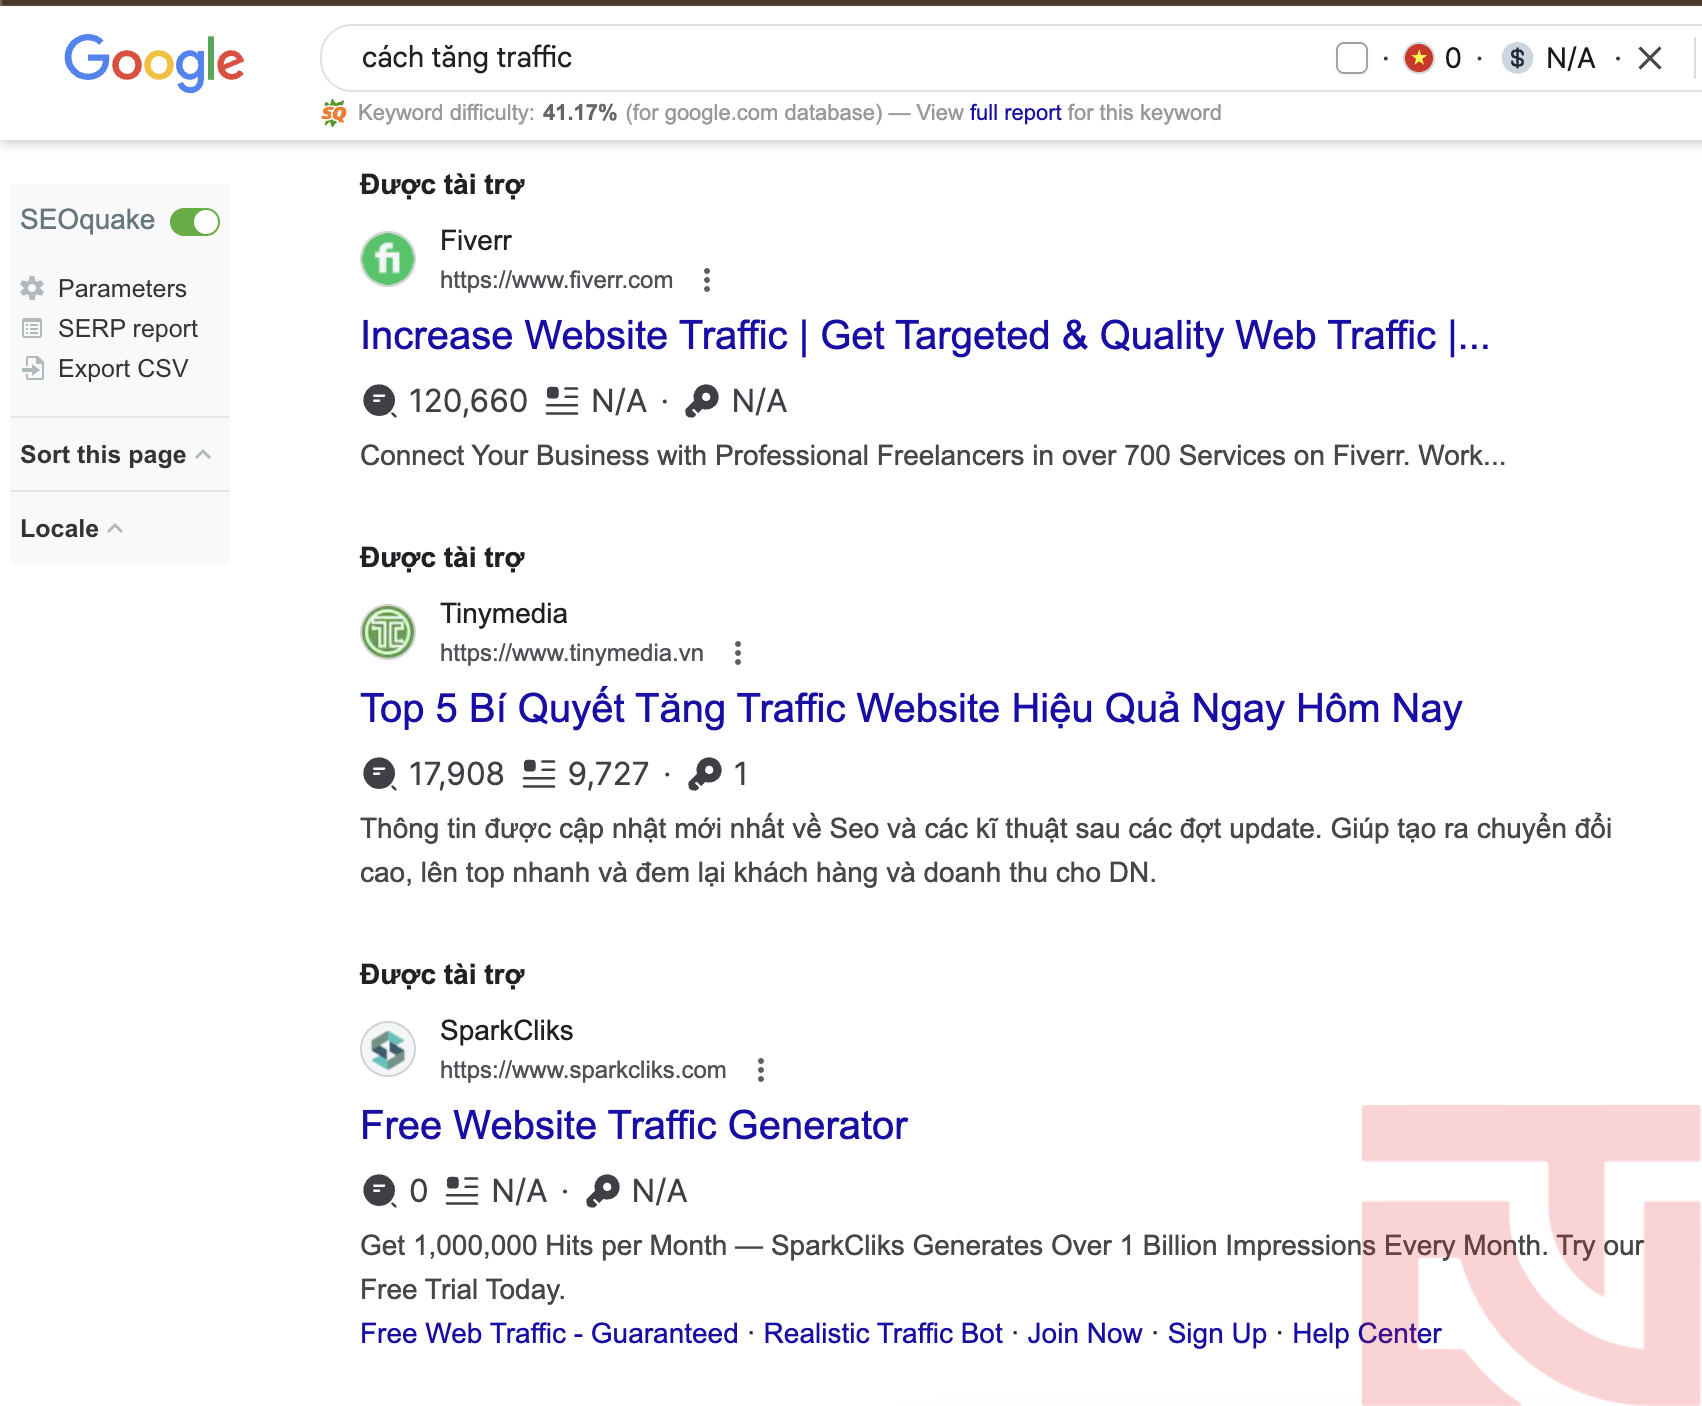This screenshot has width=1702, height=1406.
Task: Click the Fiverr result backlinks lines icon
Action: click(x=562, y=400)
